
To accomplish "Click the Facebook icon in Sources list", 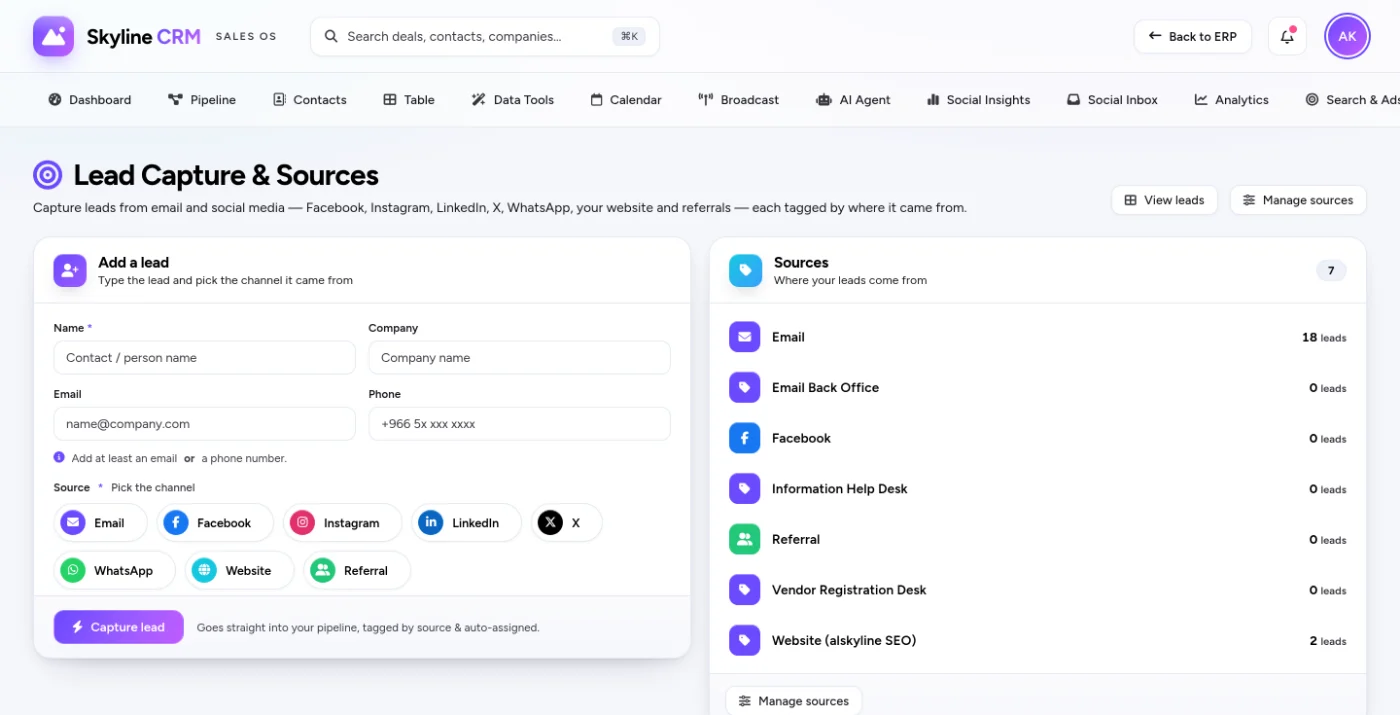I will tap(745, 438).
